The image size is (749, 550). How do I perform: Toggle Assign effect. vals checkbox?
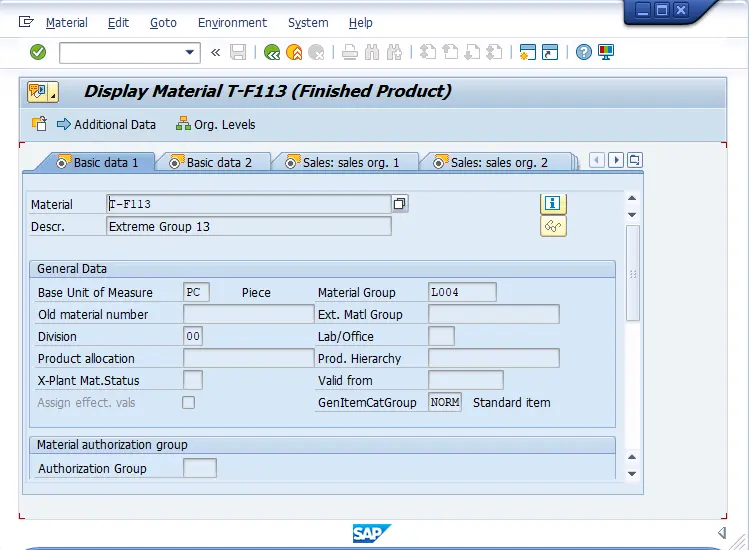(x=188, y=402)
